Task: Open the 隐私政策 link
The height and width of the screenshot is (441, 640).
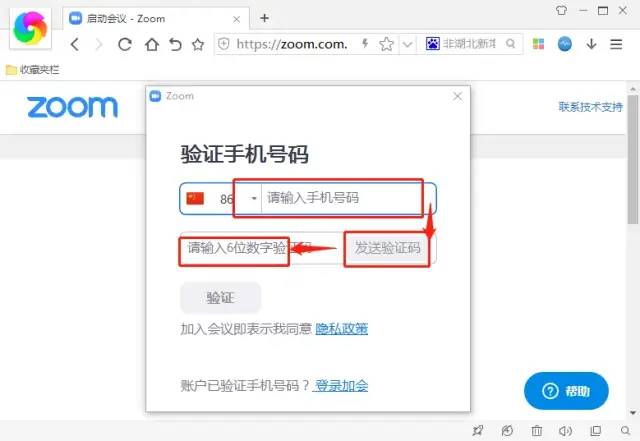Action: pyautogui.click(x=341, y=329)
